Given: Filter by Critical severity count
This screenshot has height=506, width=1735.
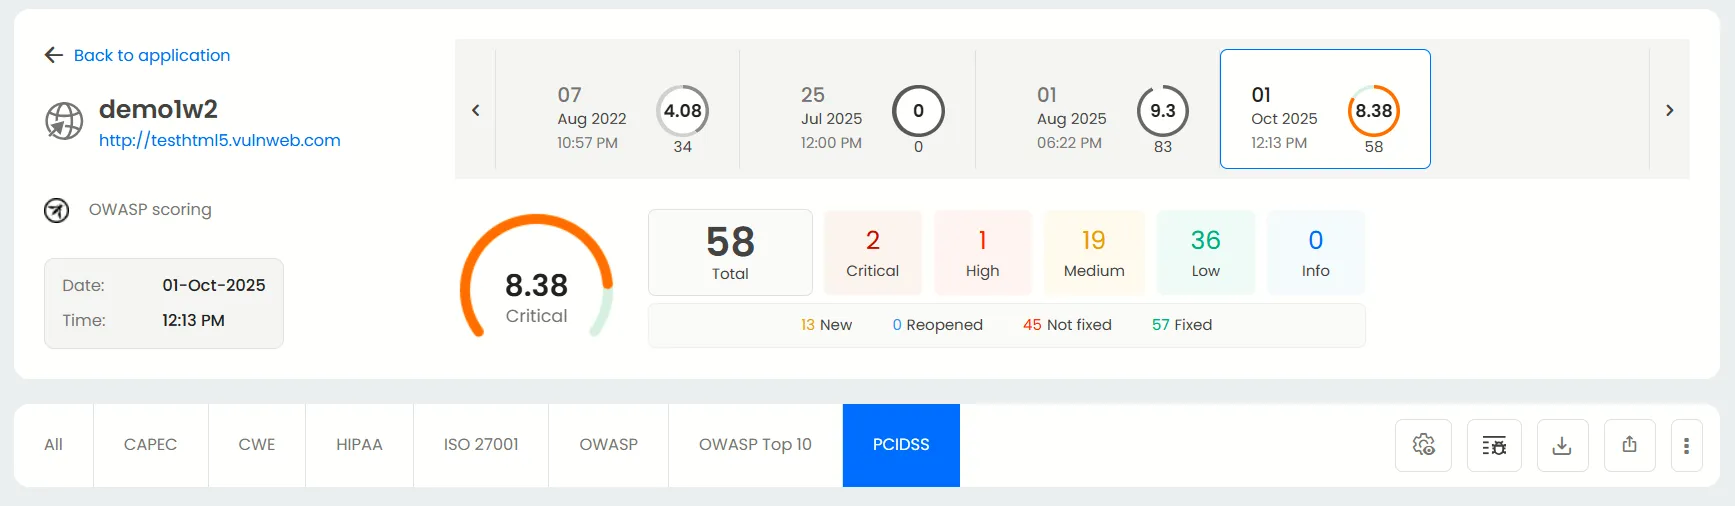Looking at the screenshot, I should point(872,252).
